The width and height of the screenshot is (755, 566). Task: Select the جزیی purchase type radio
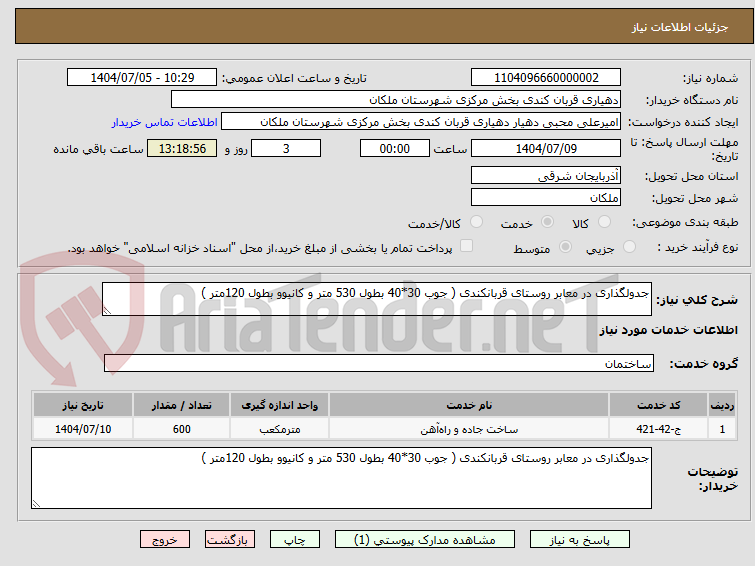click(629, 247)
